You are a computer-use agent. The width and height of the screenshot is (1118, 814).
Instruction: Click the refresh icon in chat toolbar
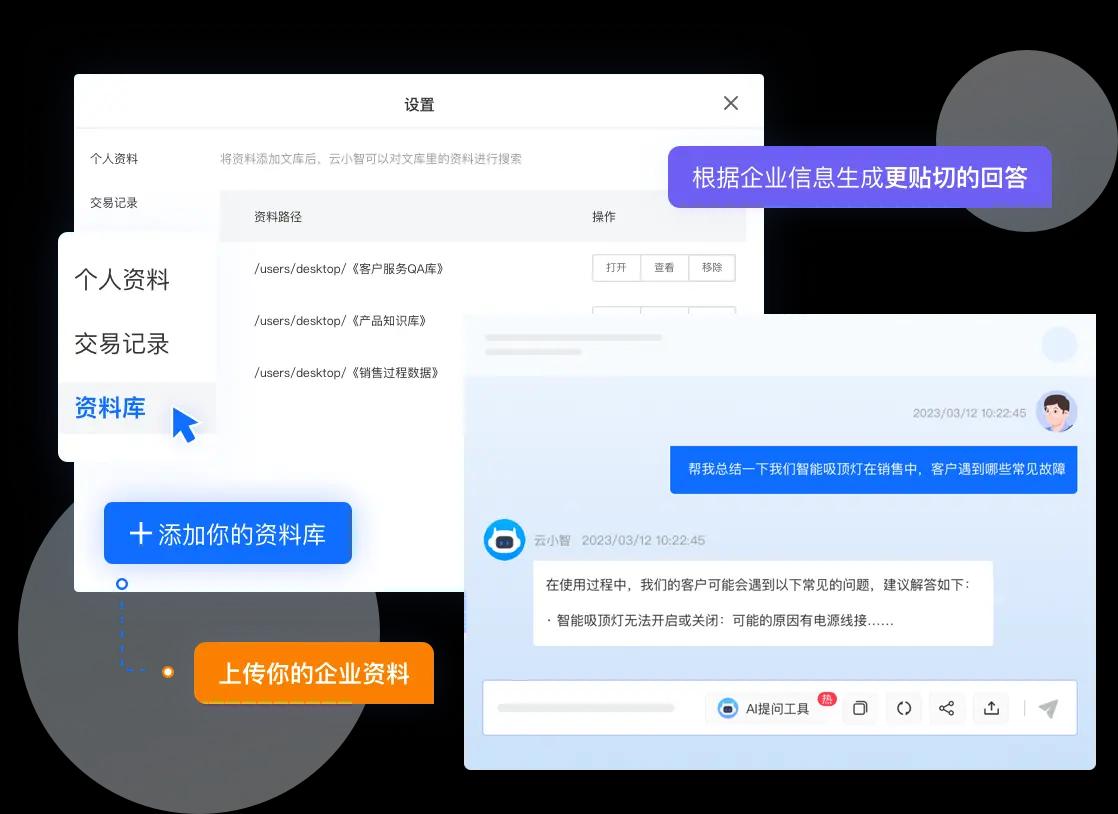[904, 708]
